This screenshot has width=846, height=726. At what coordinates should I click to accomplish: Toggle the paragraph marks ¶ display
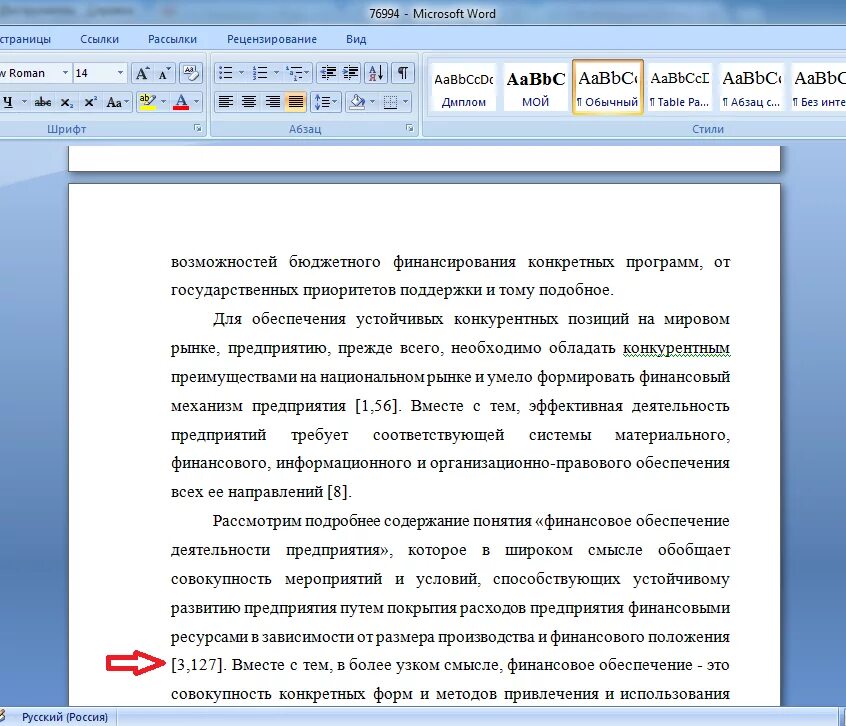pyautogui.click(x=402, y=73)
